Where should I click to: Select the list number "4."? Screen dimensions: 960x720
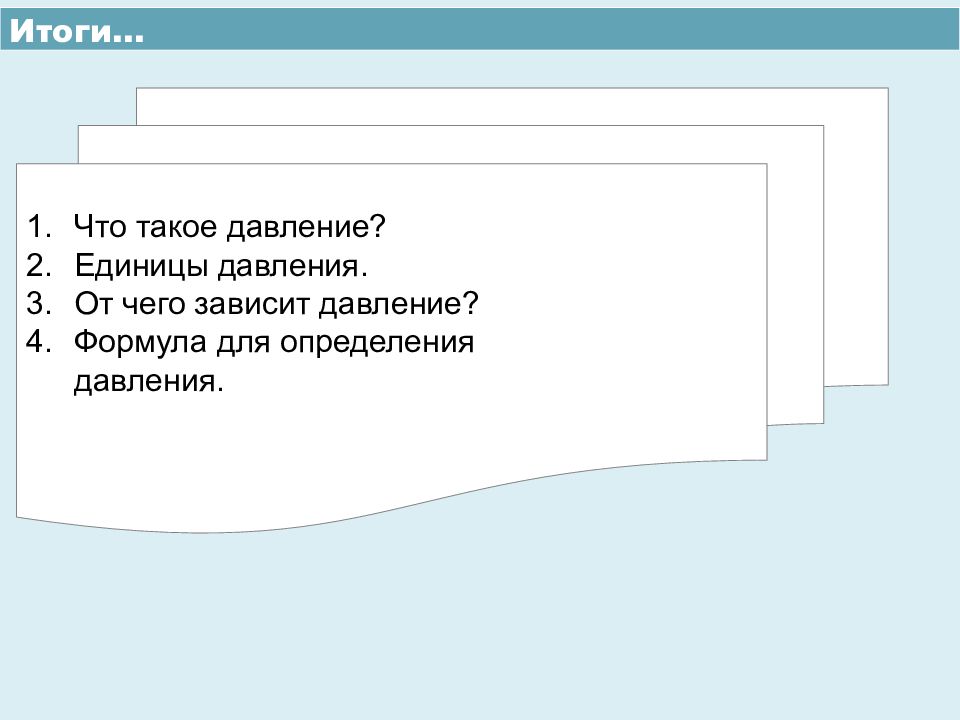tap(38, 343)
